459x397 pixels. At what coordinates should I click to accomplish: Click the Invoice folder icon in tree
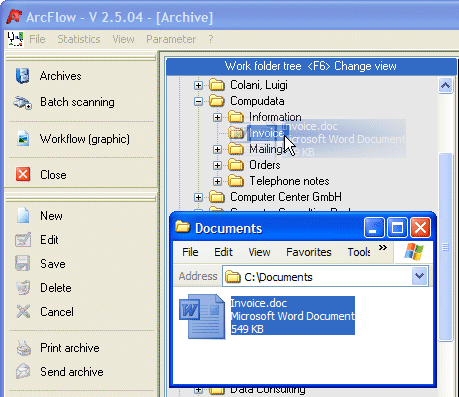click(236, 133)
